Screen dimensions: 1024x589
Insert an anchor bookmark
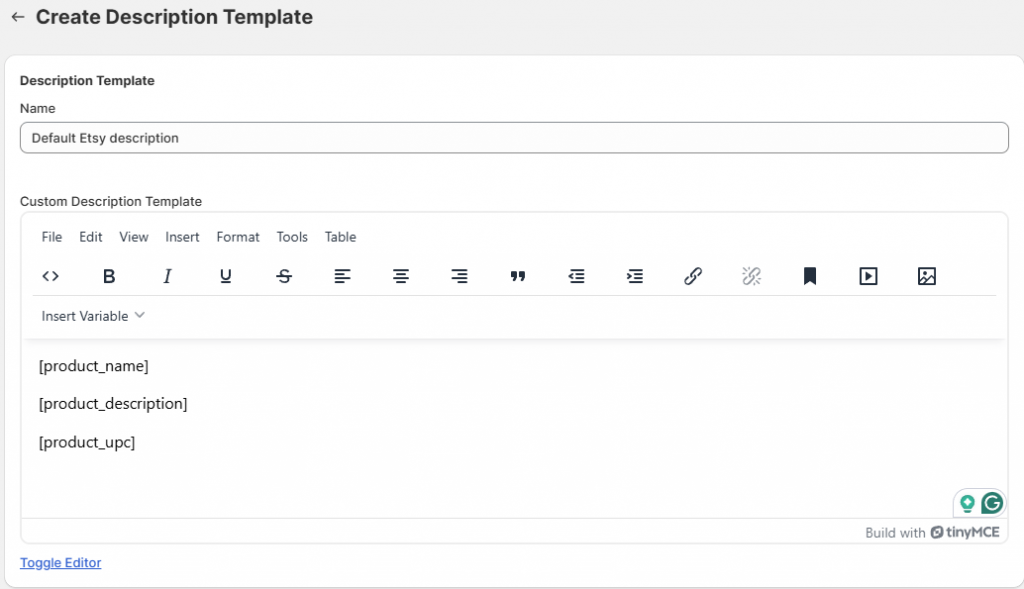click(810, 276)
